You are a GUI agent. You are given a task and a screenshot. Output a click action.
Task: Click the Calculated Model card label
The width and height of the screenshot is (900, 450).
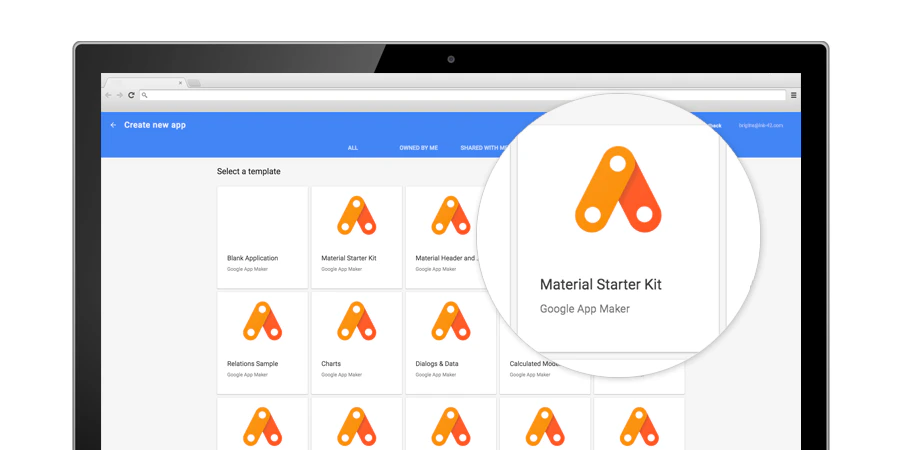[533, 364]
